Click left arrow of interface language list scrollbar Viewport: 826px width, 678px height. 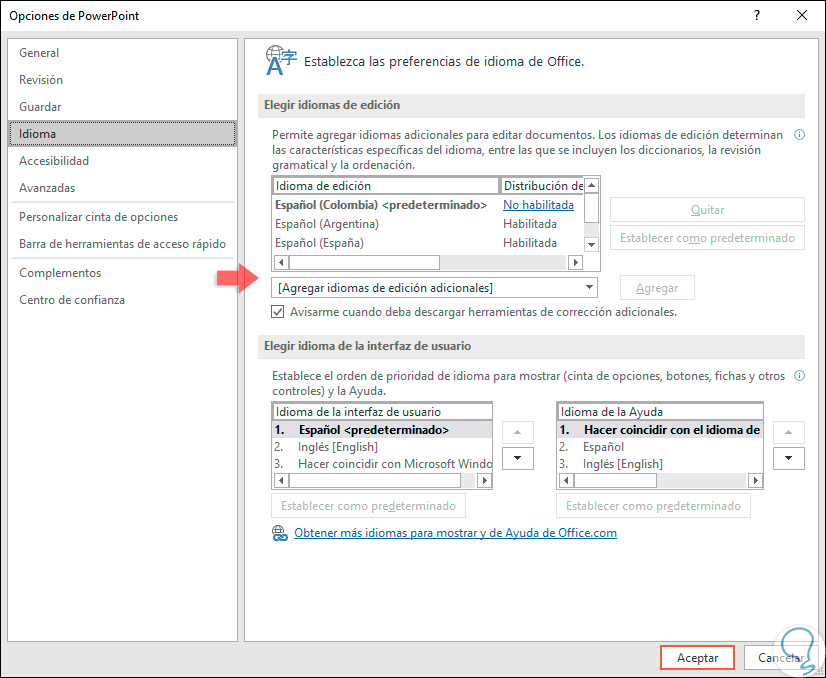(281, 480)
